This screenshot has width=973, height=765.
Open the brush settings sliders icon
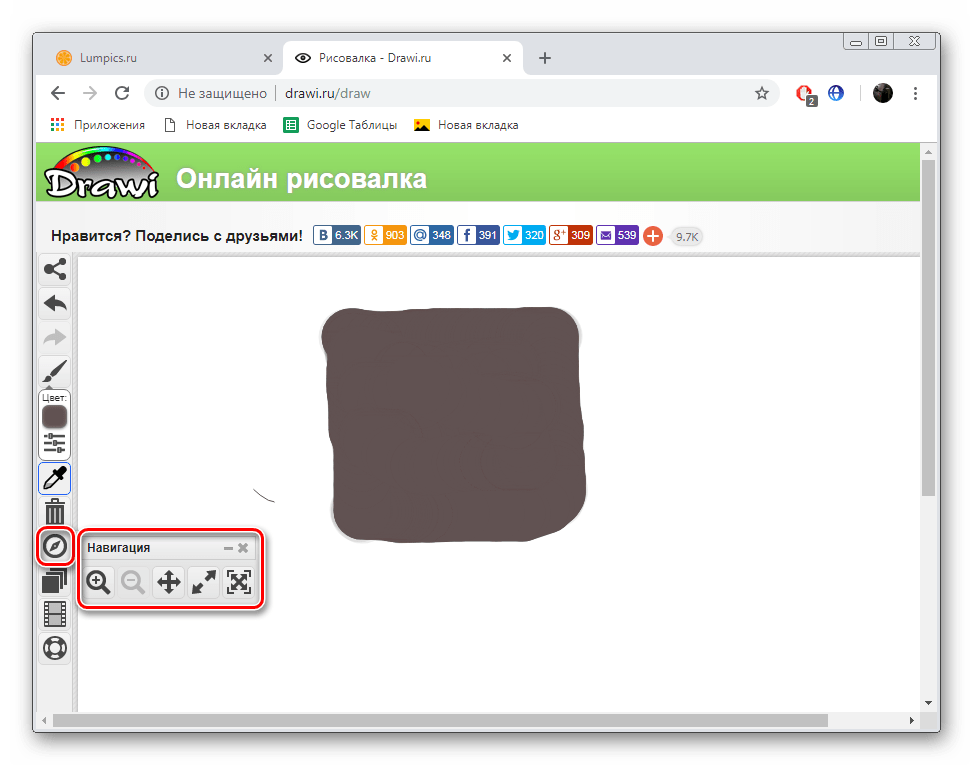[x=54, y=442]
